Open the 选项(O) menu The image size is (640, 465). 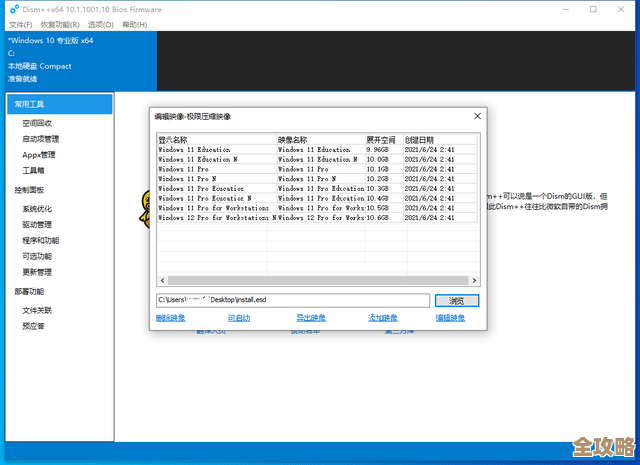(101, 24)
